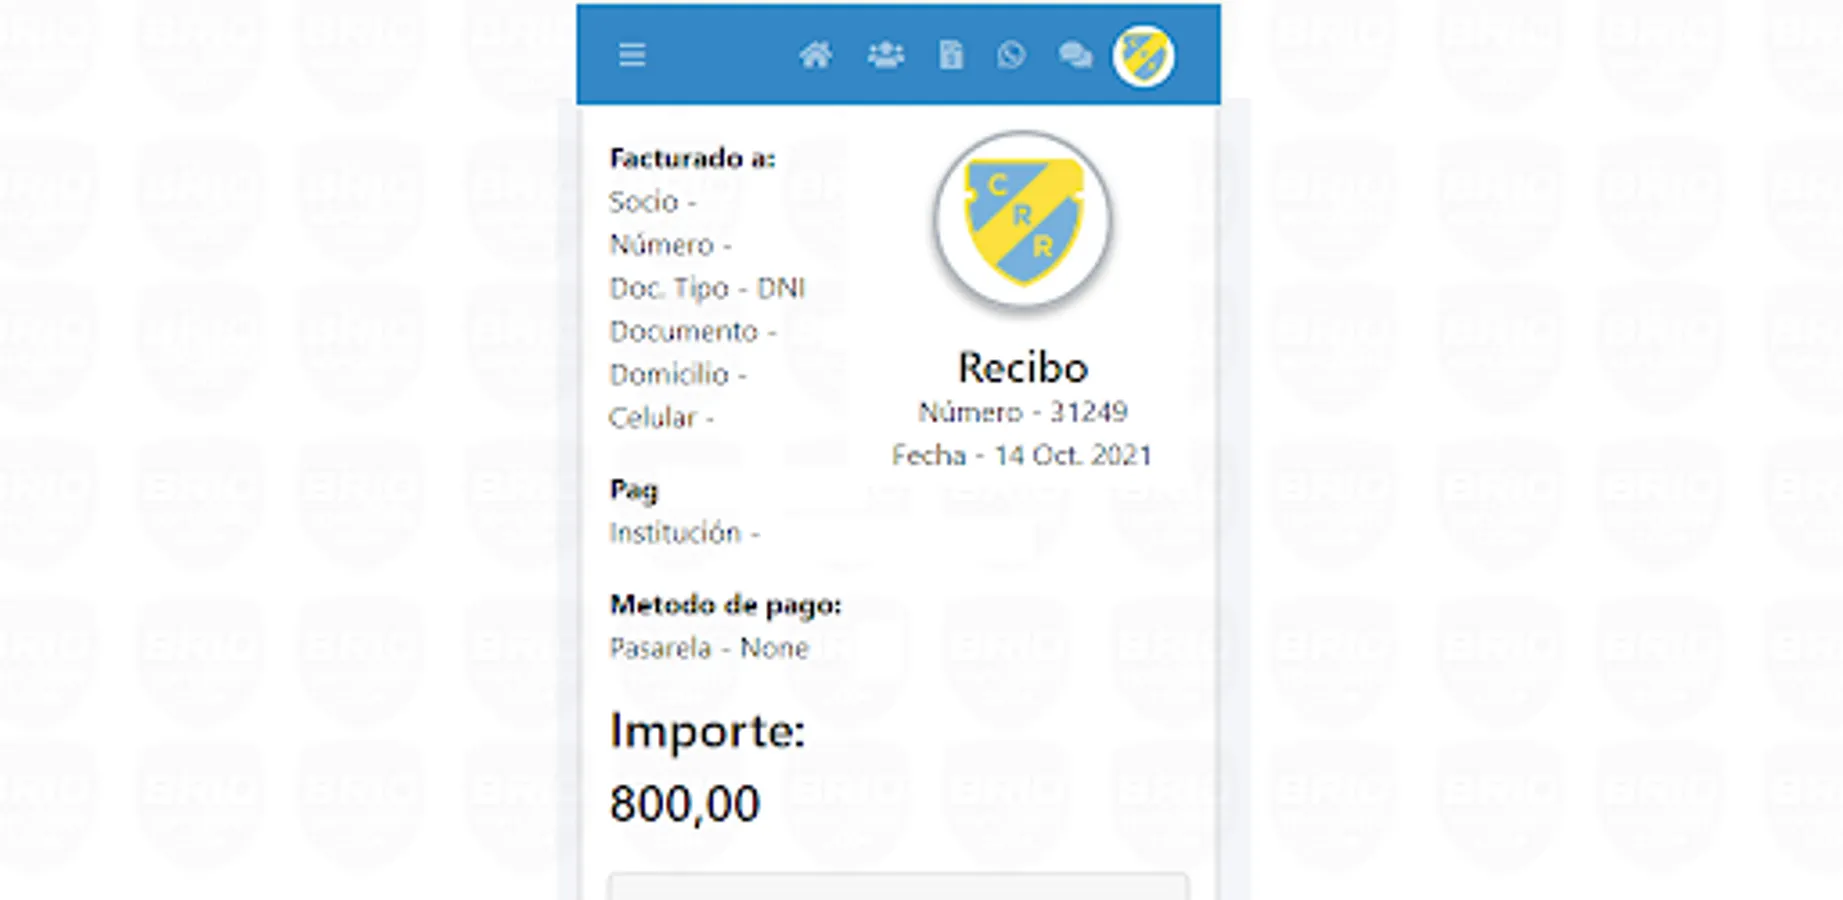Click the Socio - line
The image size is (1843, 900).
(x=653, y=202)
